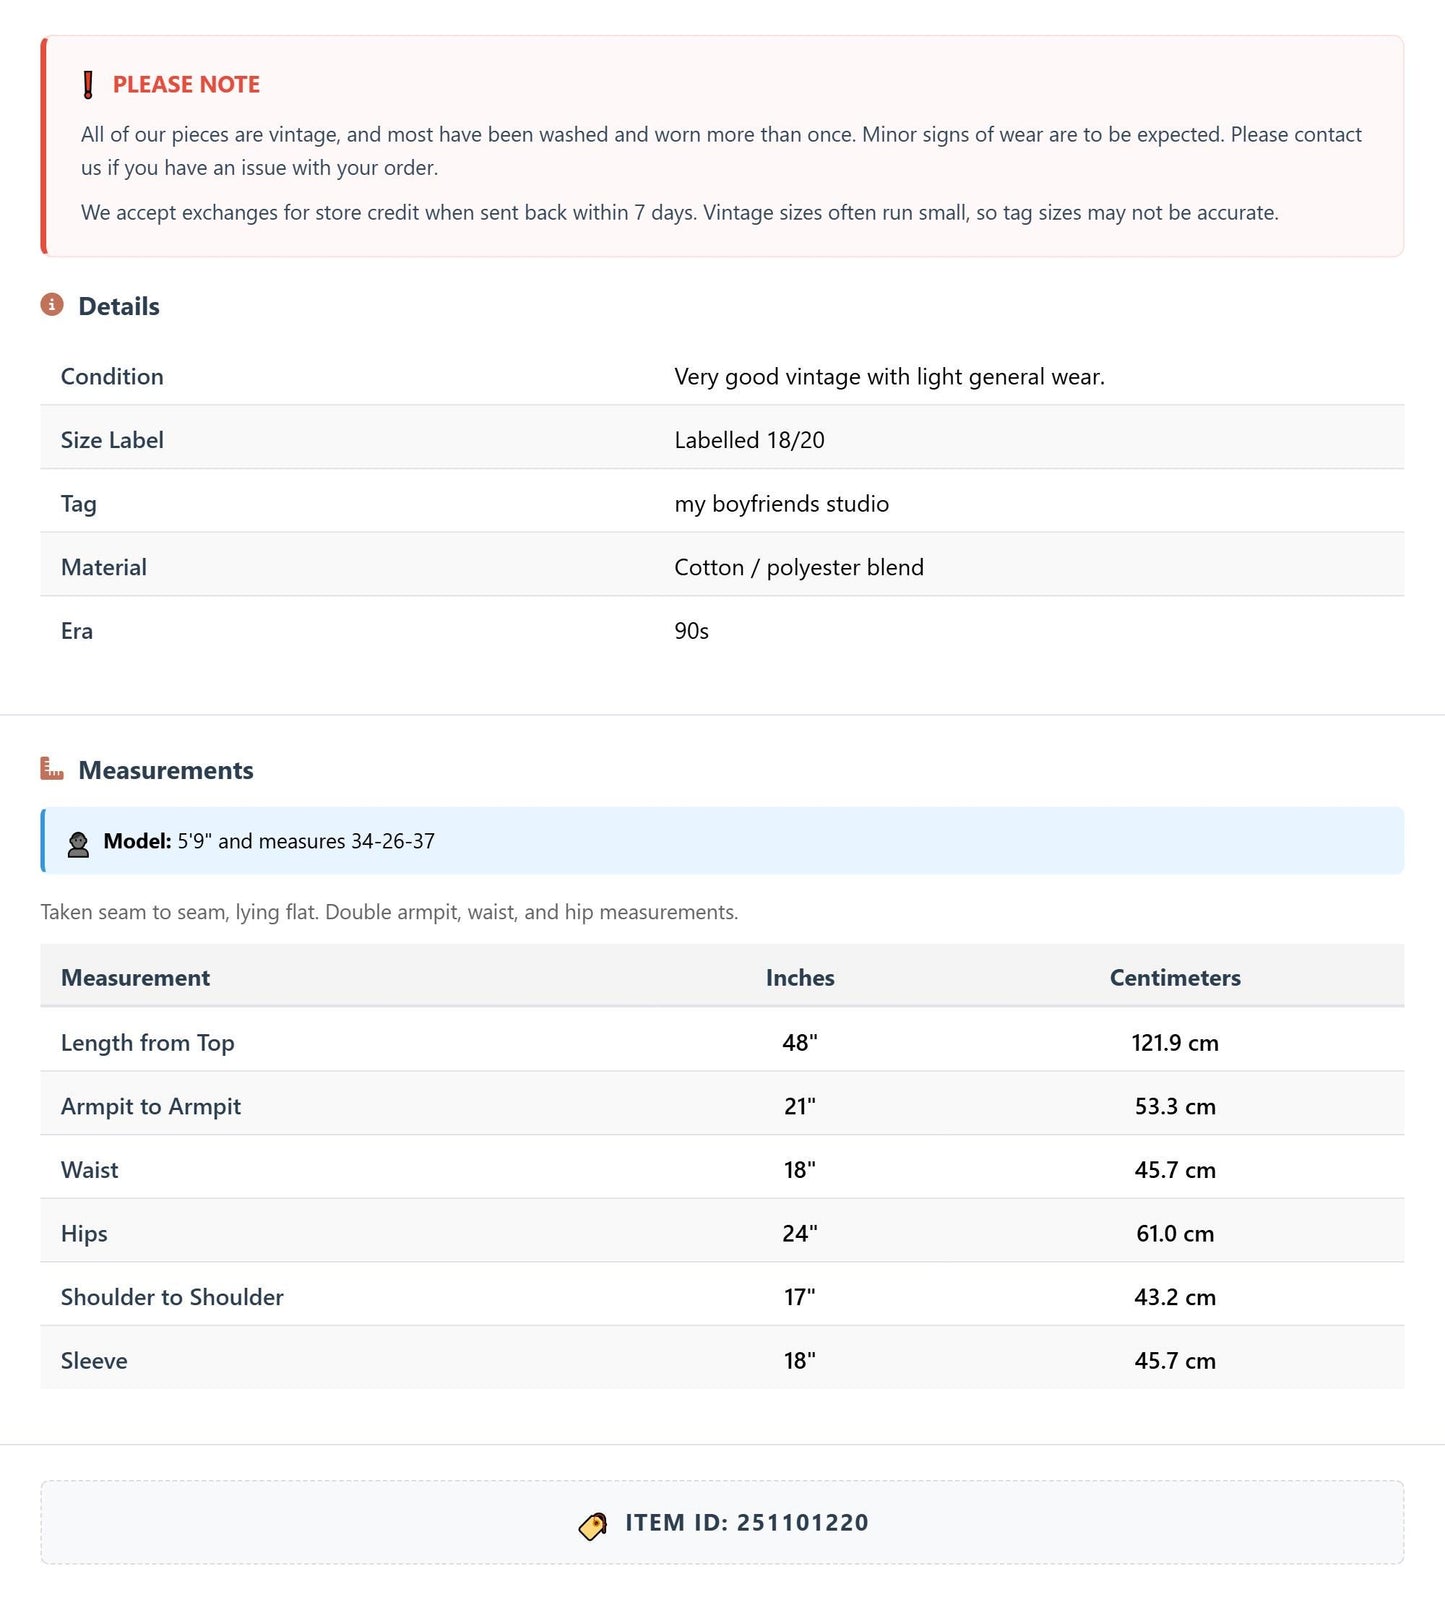Click the ITEM ID 251101220 text
Viewport: 1445px width, 1600px height.
(747, 1523)
